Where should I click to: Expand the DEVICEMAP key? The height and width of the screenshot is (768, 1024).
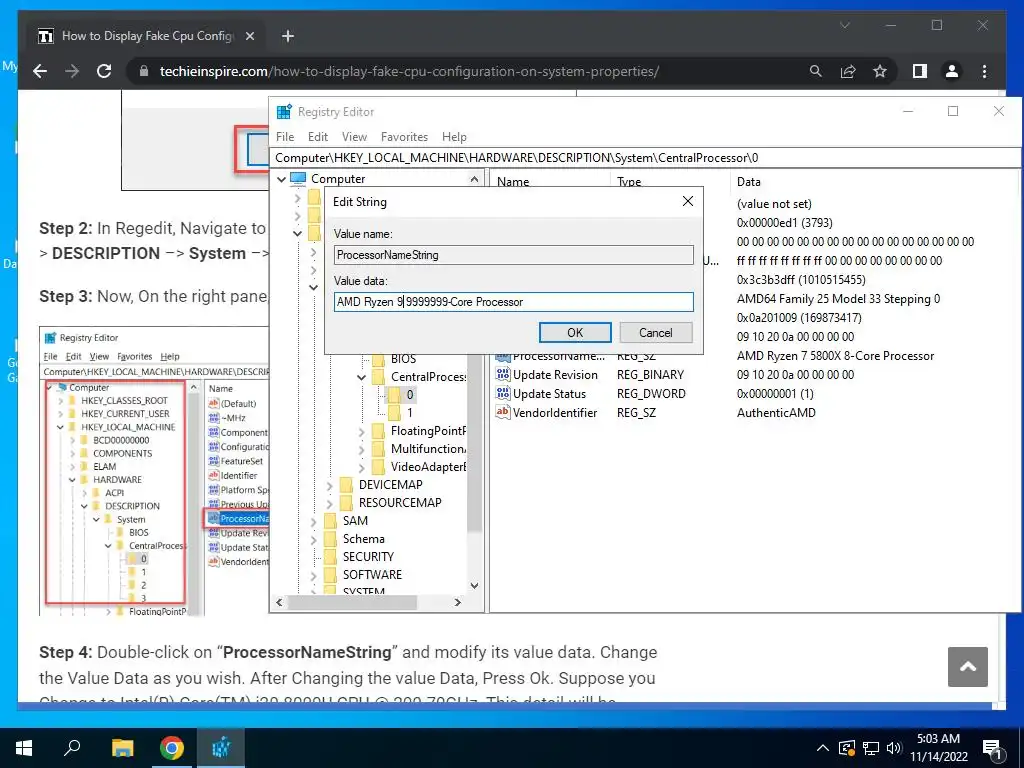tap(329, 485)
